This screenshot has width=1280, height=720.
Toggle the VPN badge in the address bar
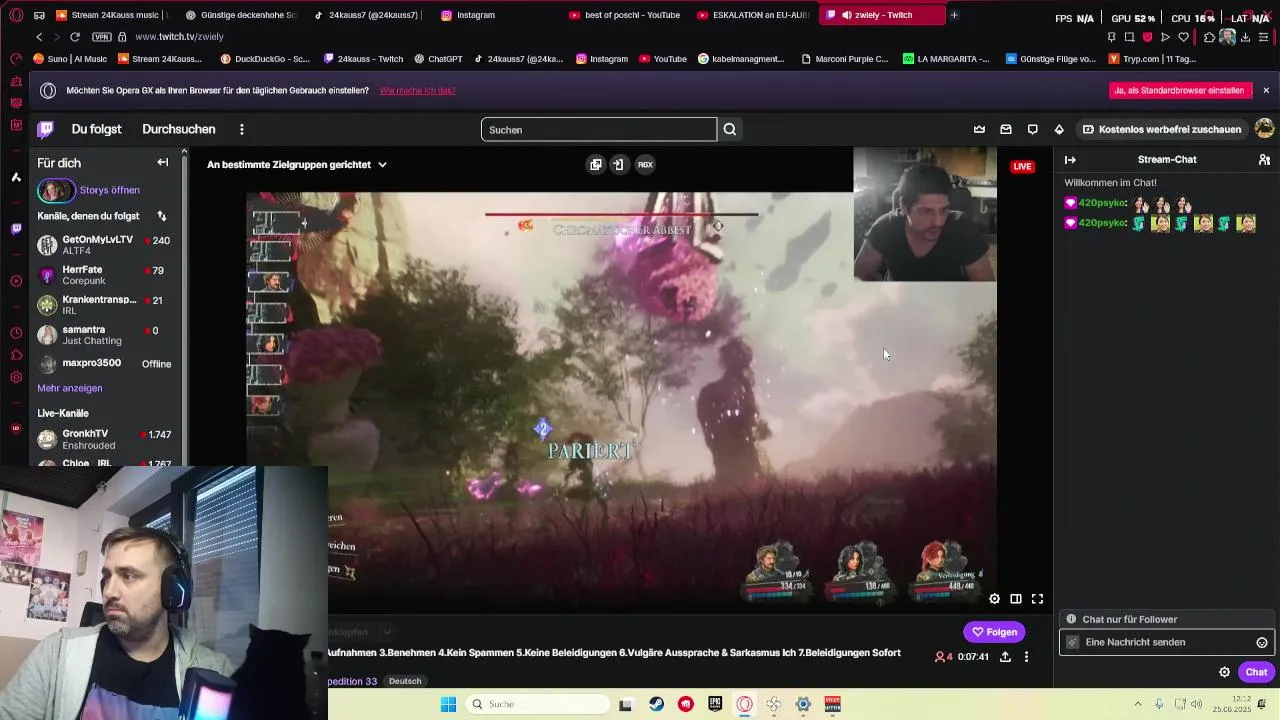tap(101, 37)
